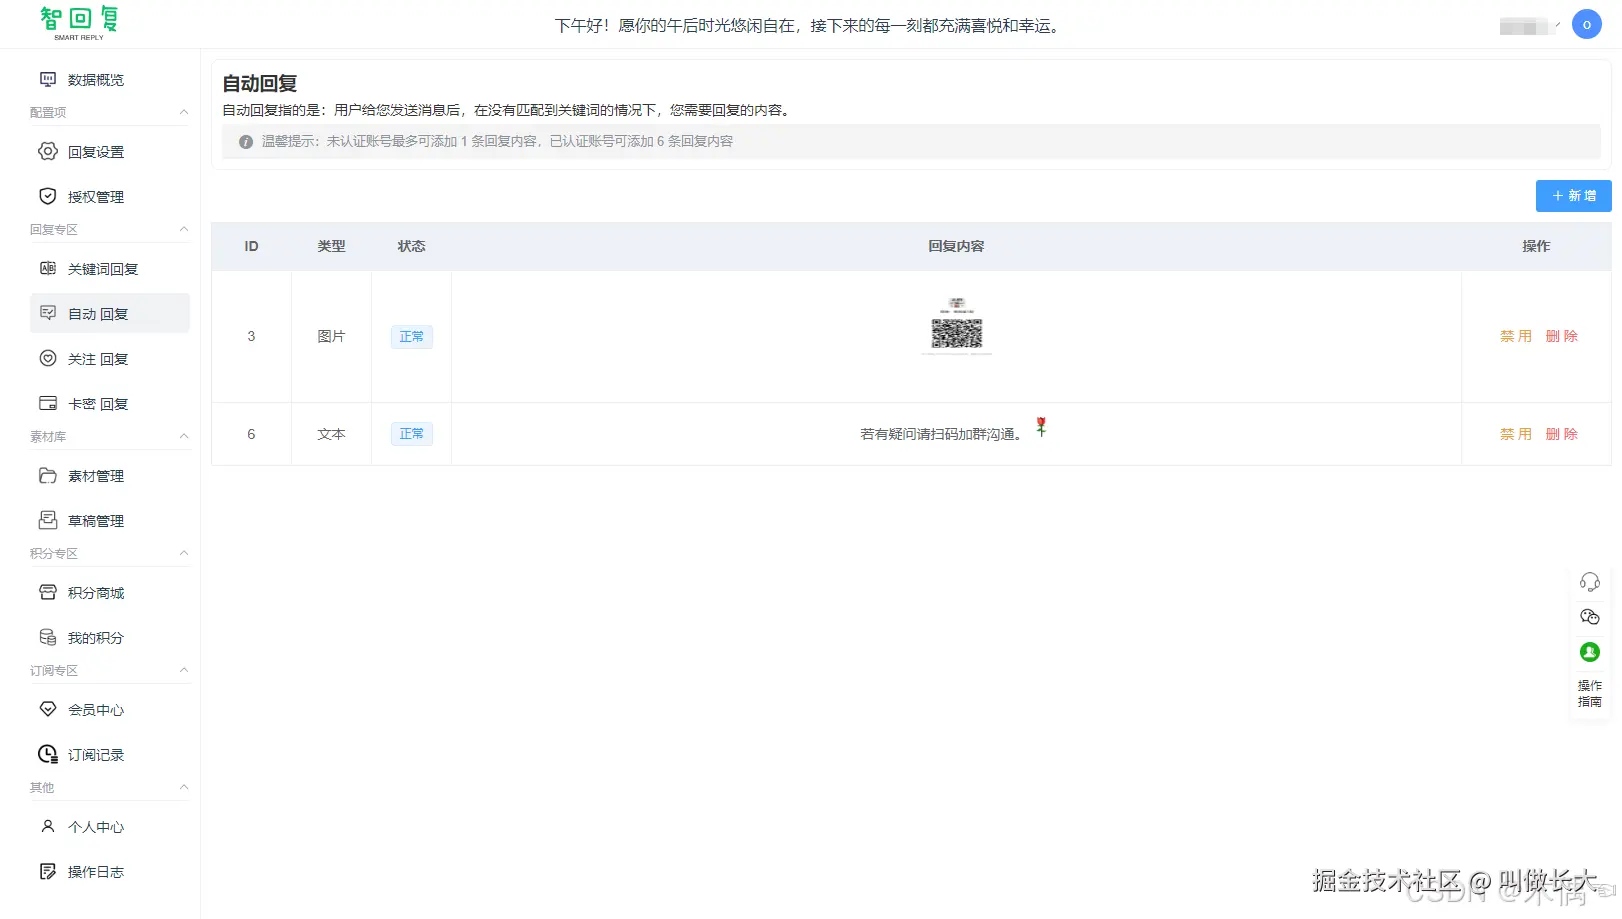This screenshot has width=1622, height=919.
Task: Toggle the 正常 status badge for ID 3
Action: [x=411, y=336]
